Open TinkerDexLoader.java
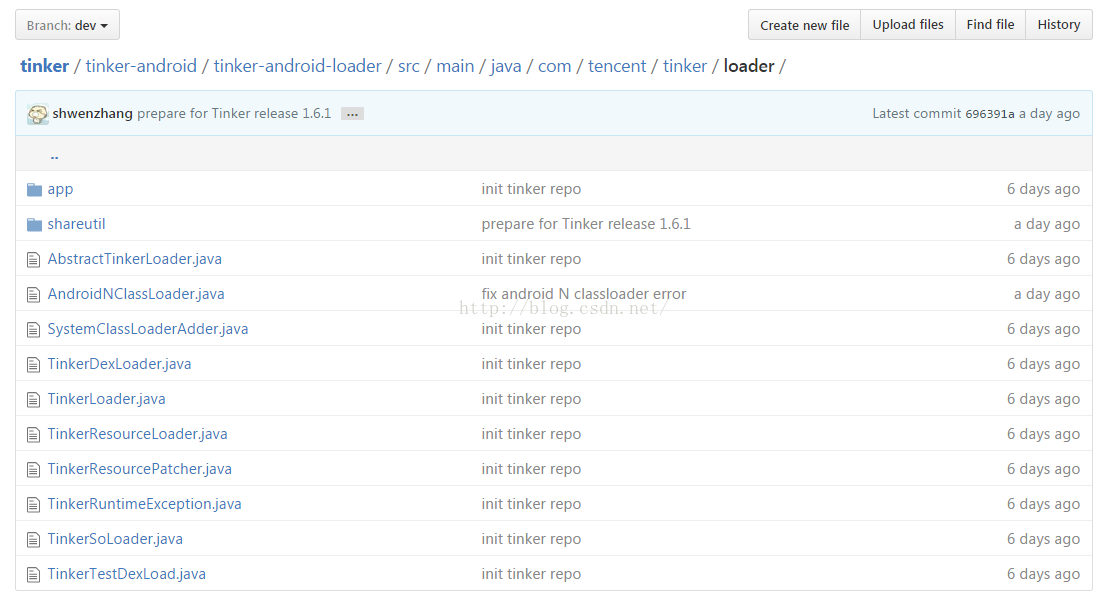Image resolution: width=1111 pixels, height=594 pixels. (x=119, y=364)
